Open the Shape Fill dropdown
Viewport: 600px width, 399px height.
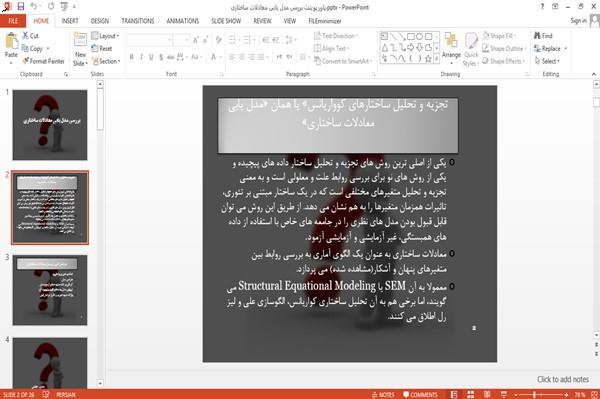(499, 36)
